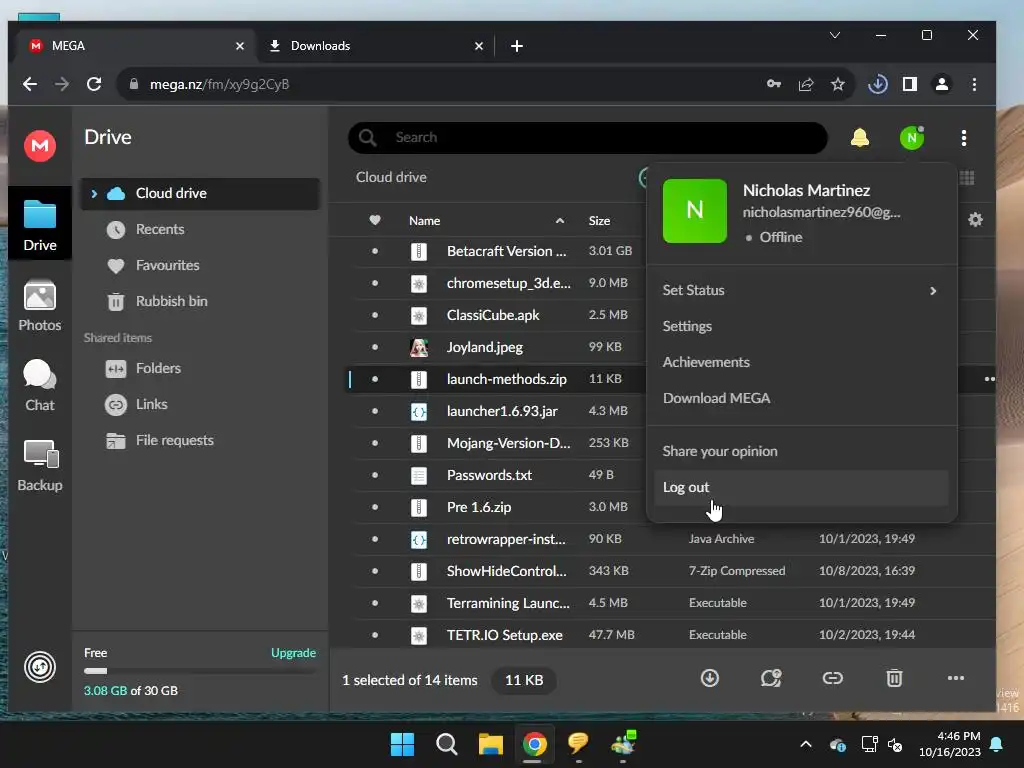Open a new browser tab
This screenshot has width=1024, height=768.
tap(517, 46)
